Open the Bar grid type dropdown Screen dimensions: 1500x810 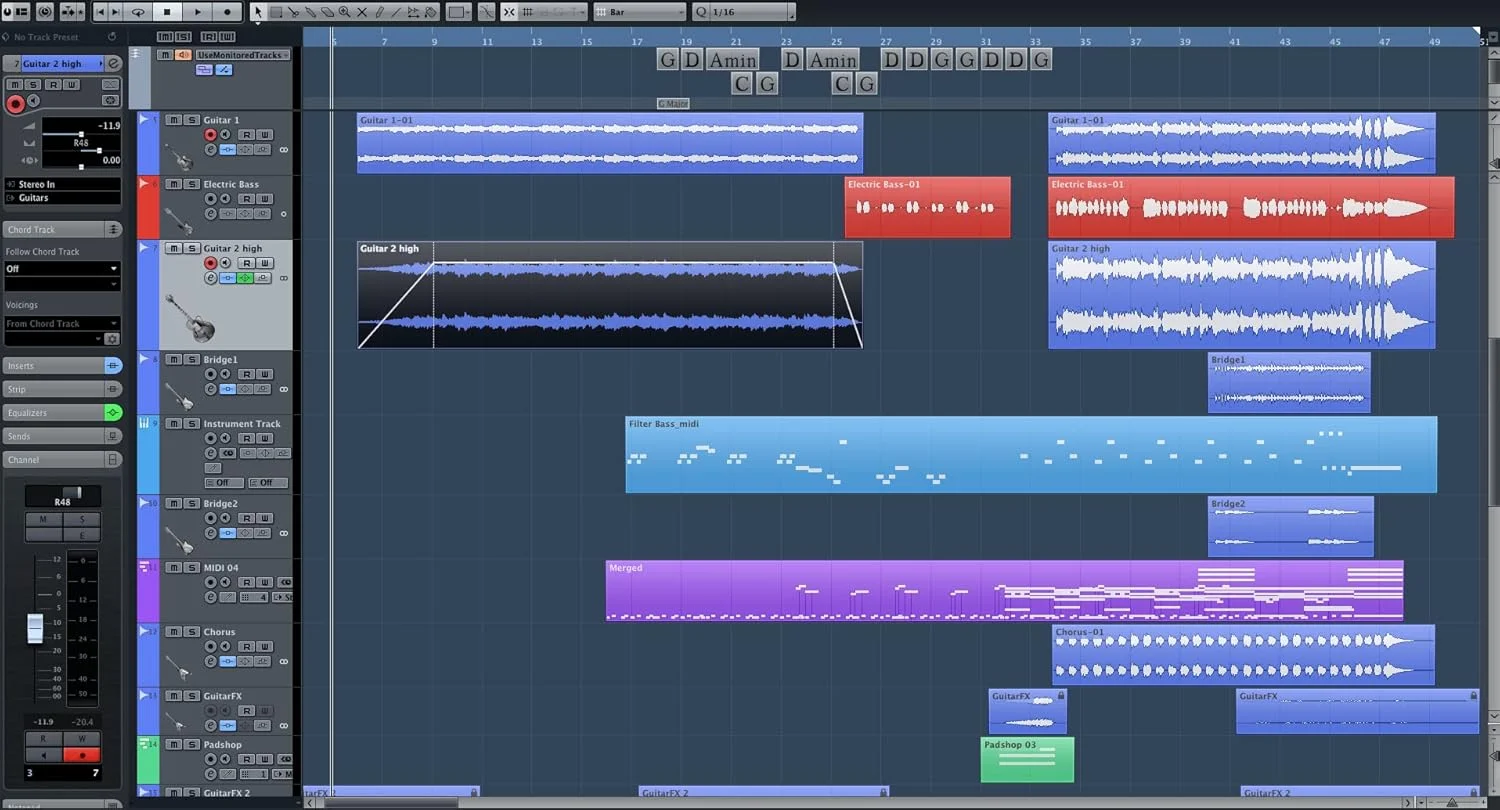pos(640,12)
